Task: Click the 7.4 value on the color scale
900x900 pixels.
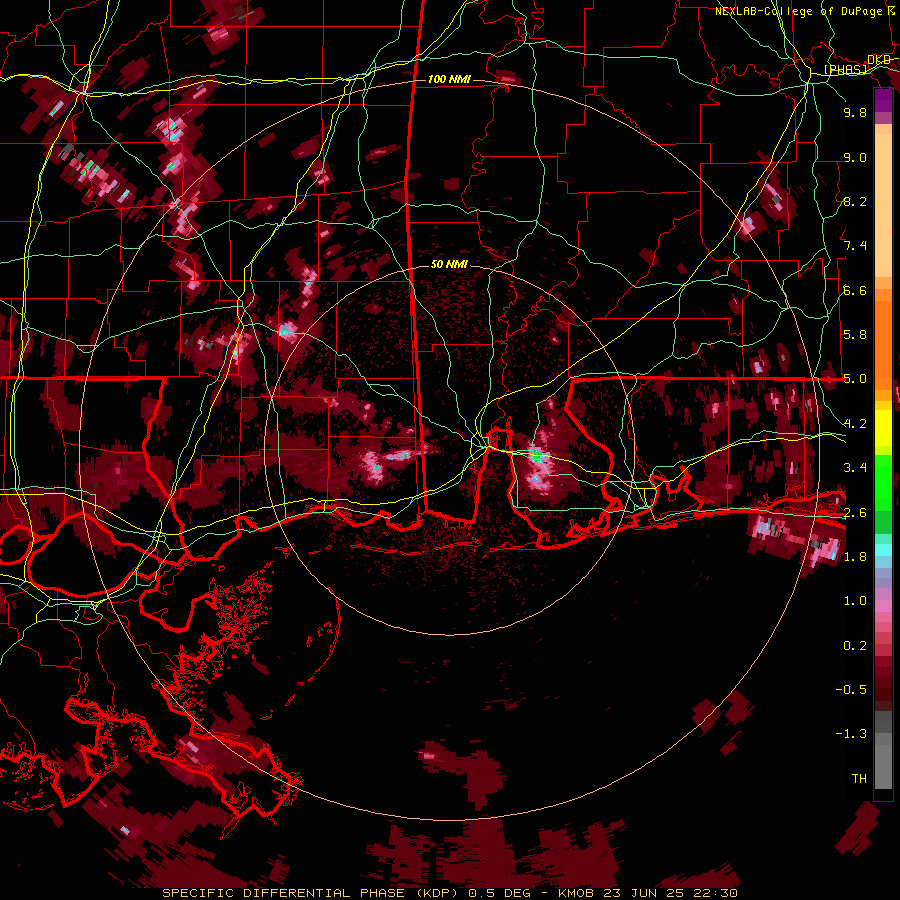Action: 855,246
